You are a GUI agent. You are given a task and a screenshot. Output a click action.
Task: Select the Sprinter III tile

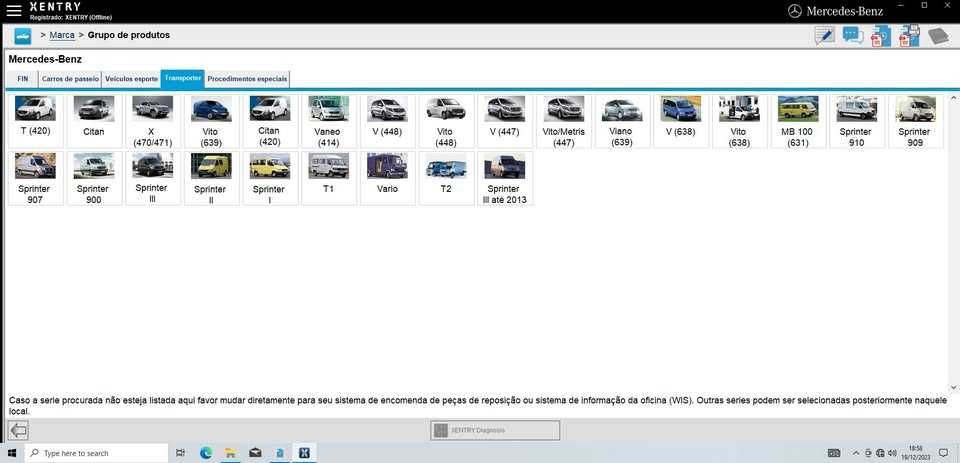click(x=152, y=178)
